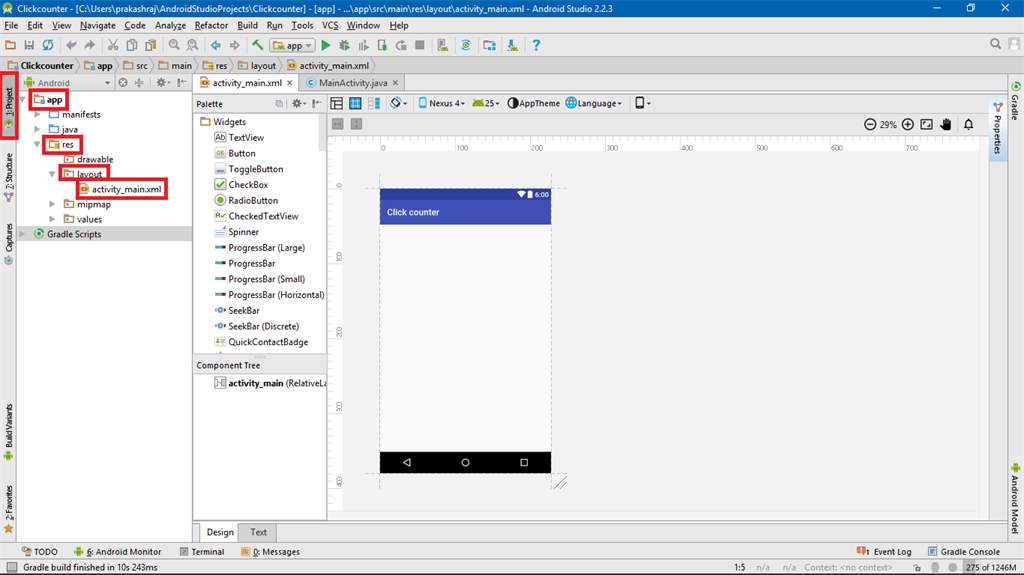Viewport: 1024px width, 575px height.
Task: Expand the Gradle Scripts node arrow
Action: tap(23, 234)
